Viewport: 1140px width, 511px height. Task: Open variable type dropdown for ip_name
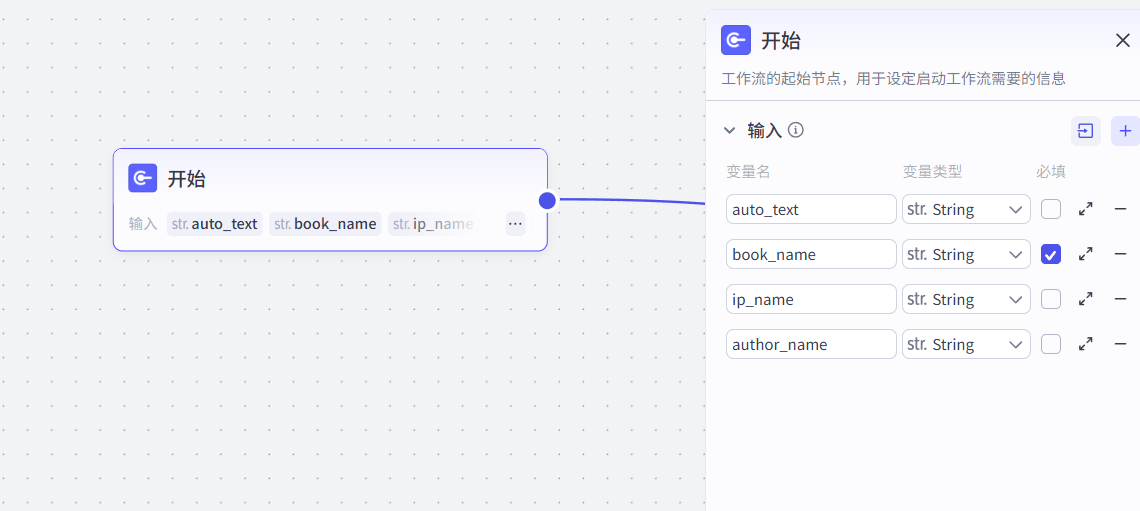coord(965,299)
